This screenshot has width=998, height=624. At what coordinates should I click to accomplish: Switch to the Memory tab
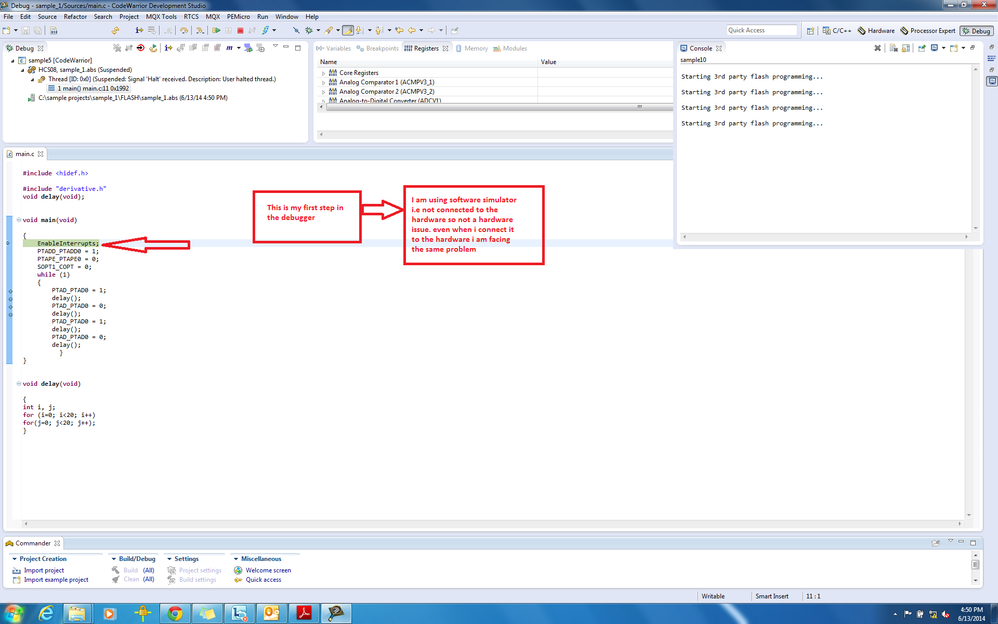(x=472, y=48)
